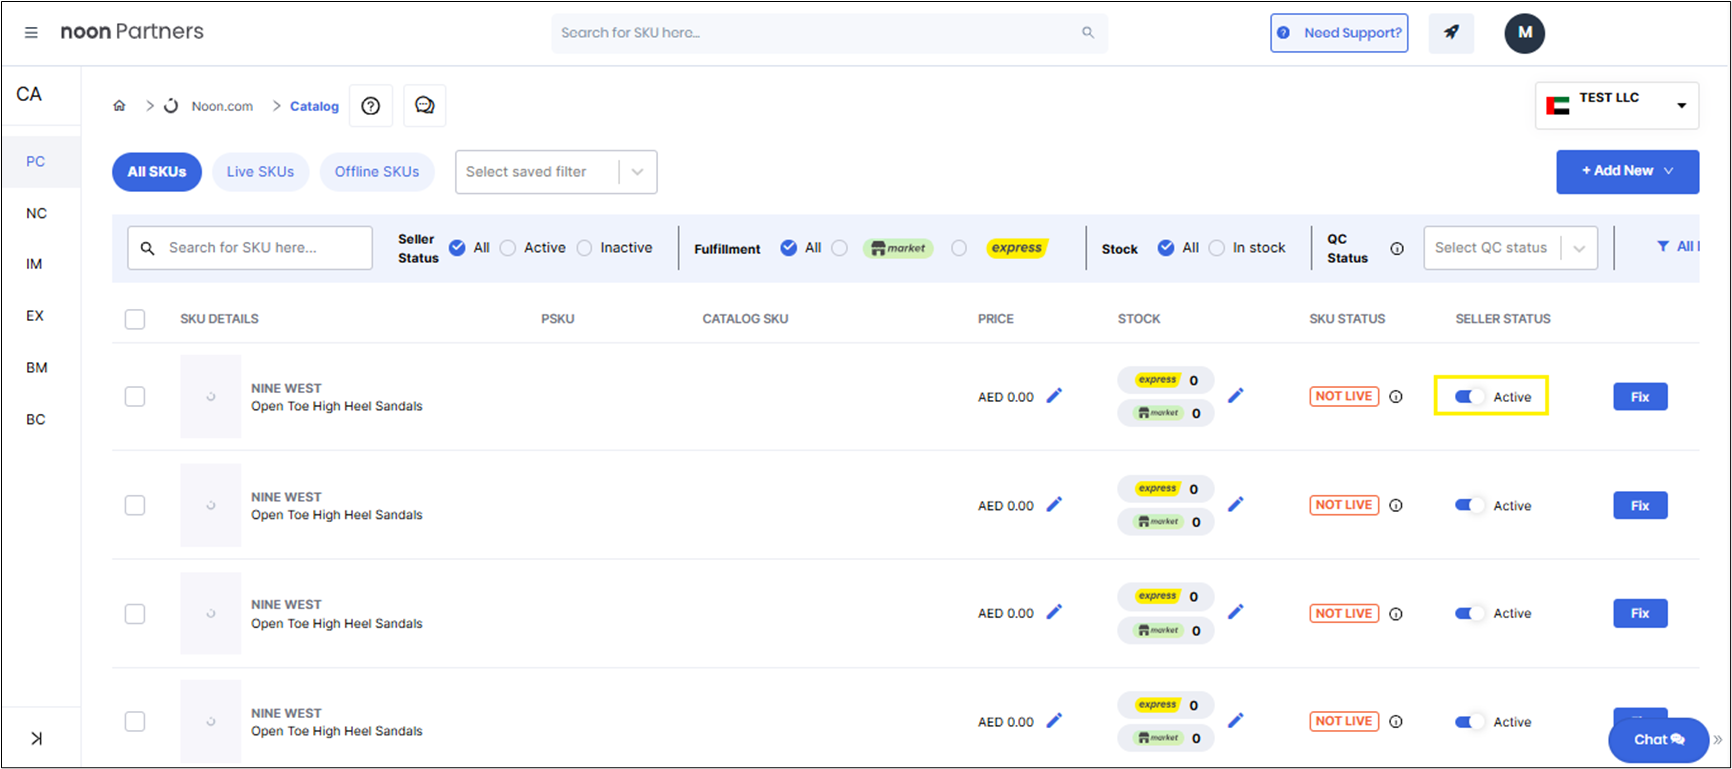Screen dimensions: 1732x769
Task: Click Fix button in third sandals row
Action: tap(1640, 614)
